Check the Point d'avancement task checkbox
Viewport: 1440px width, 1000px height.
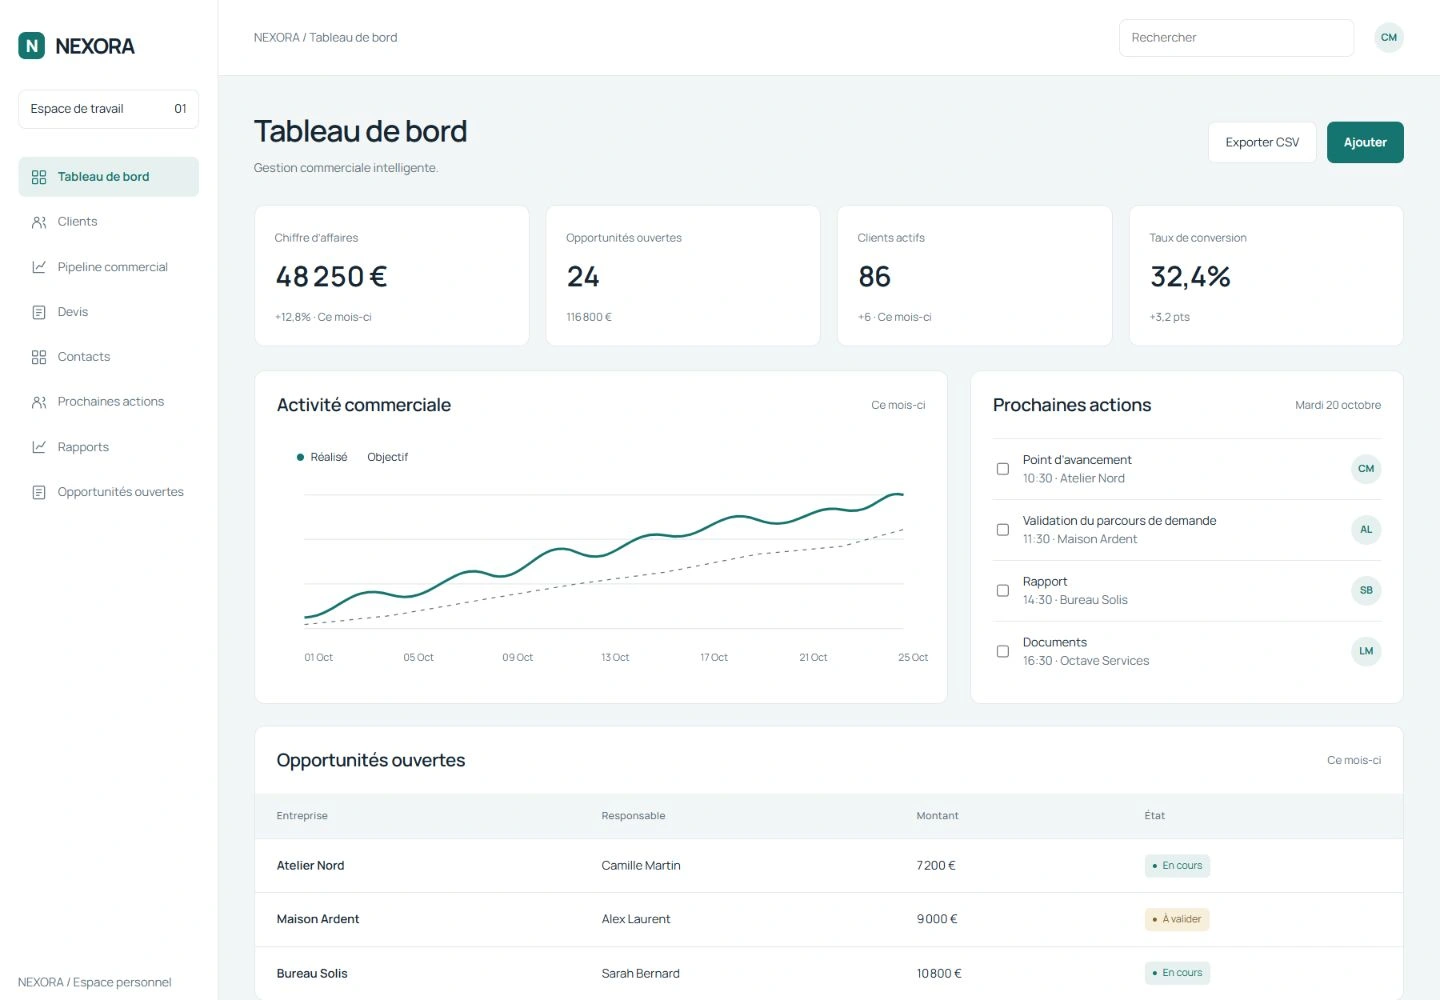(x=1002, y=469)
